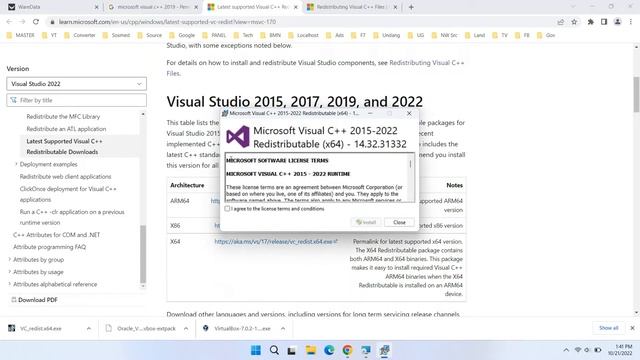Open the Gov bookmarks folder
The width and height of the screenshot is (640, 360).
pos(546,35)
